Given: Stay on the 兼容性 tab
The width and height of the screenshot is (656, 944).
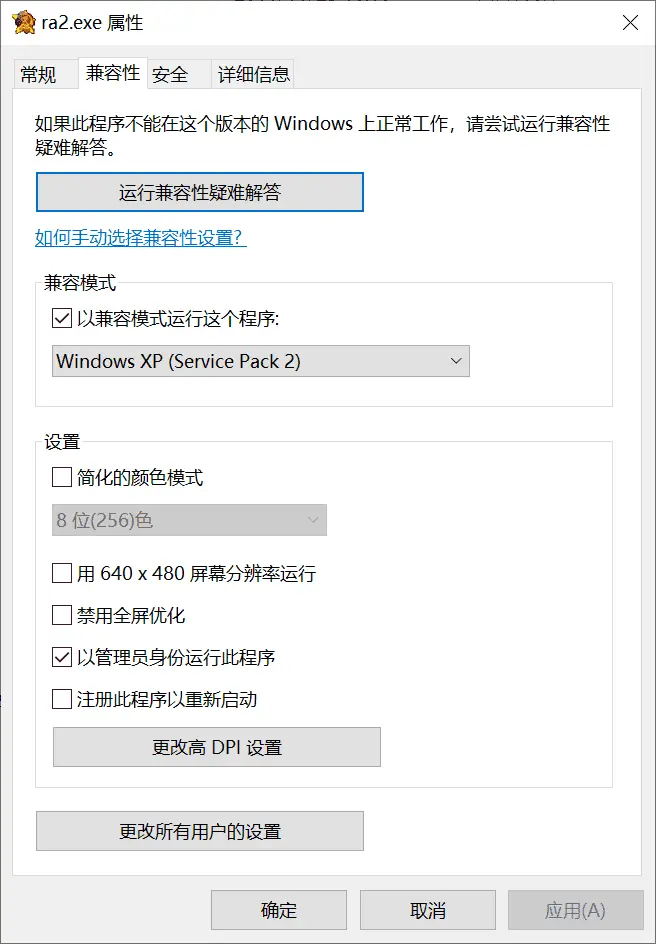Looking at the screenshot, I should coord(113,73).
